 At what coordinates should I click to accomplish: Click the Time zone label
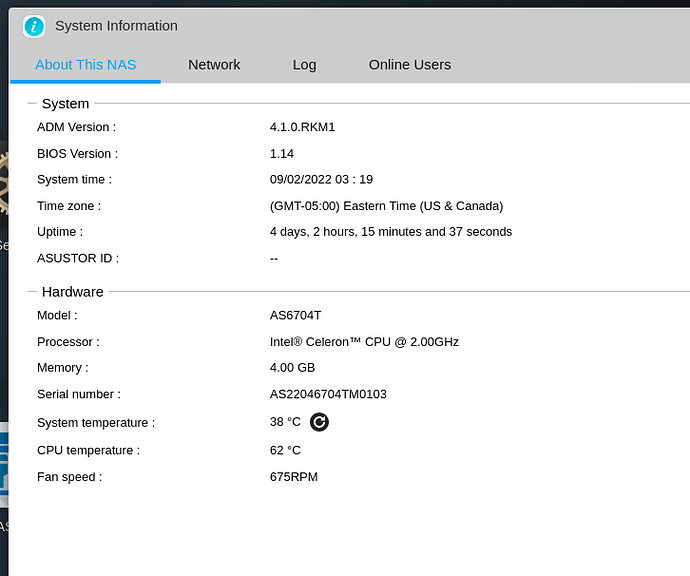(x=69, y=206)
